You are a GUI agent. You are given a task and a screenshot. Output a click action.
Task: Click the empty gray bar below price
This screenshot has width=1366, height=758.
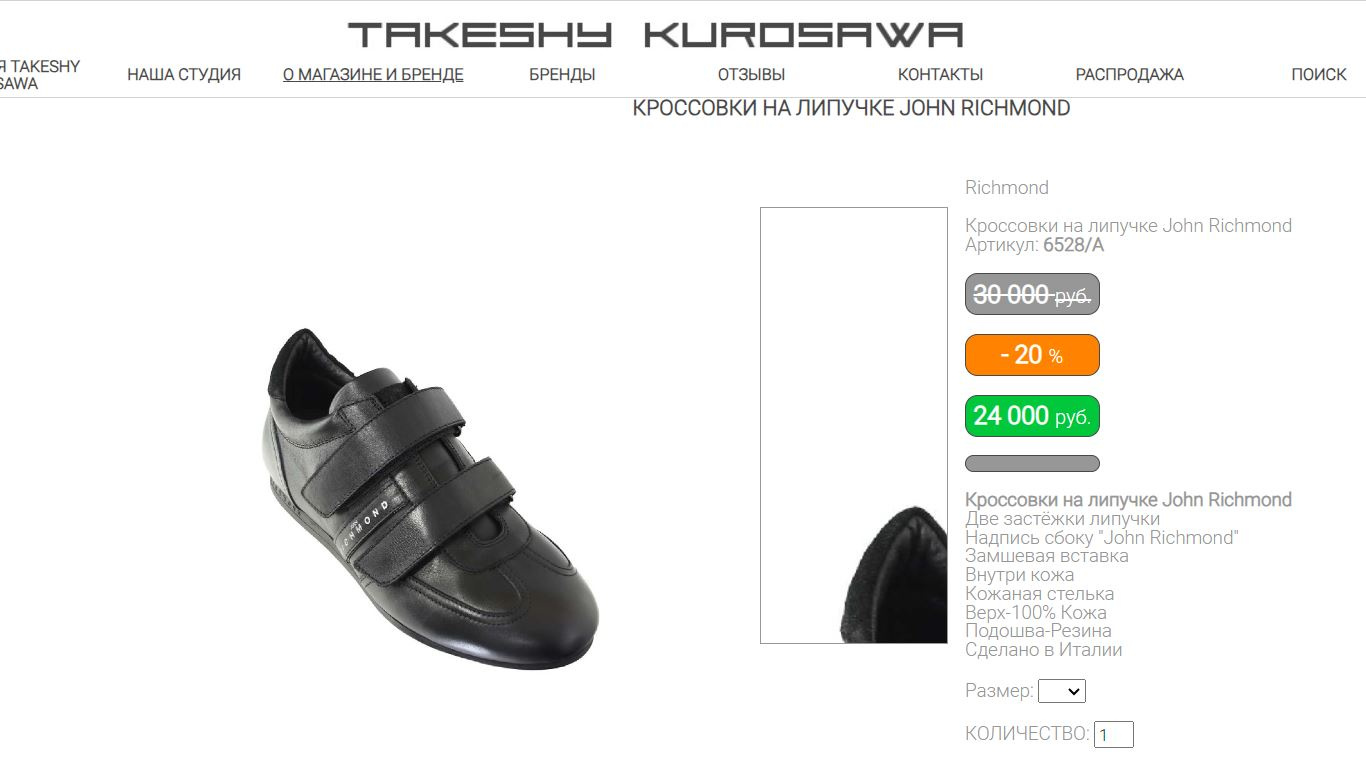[x=1032, y=464]
